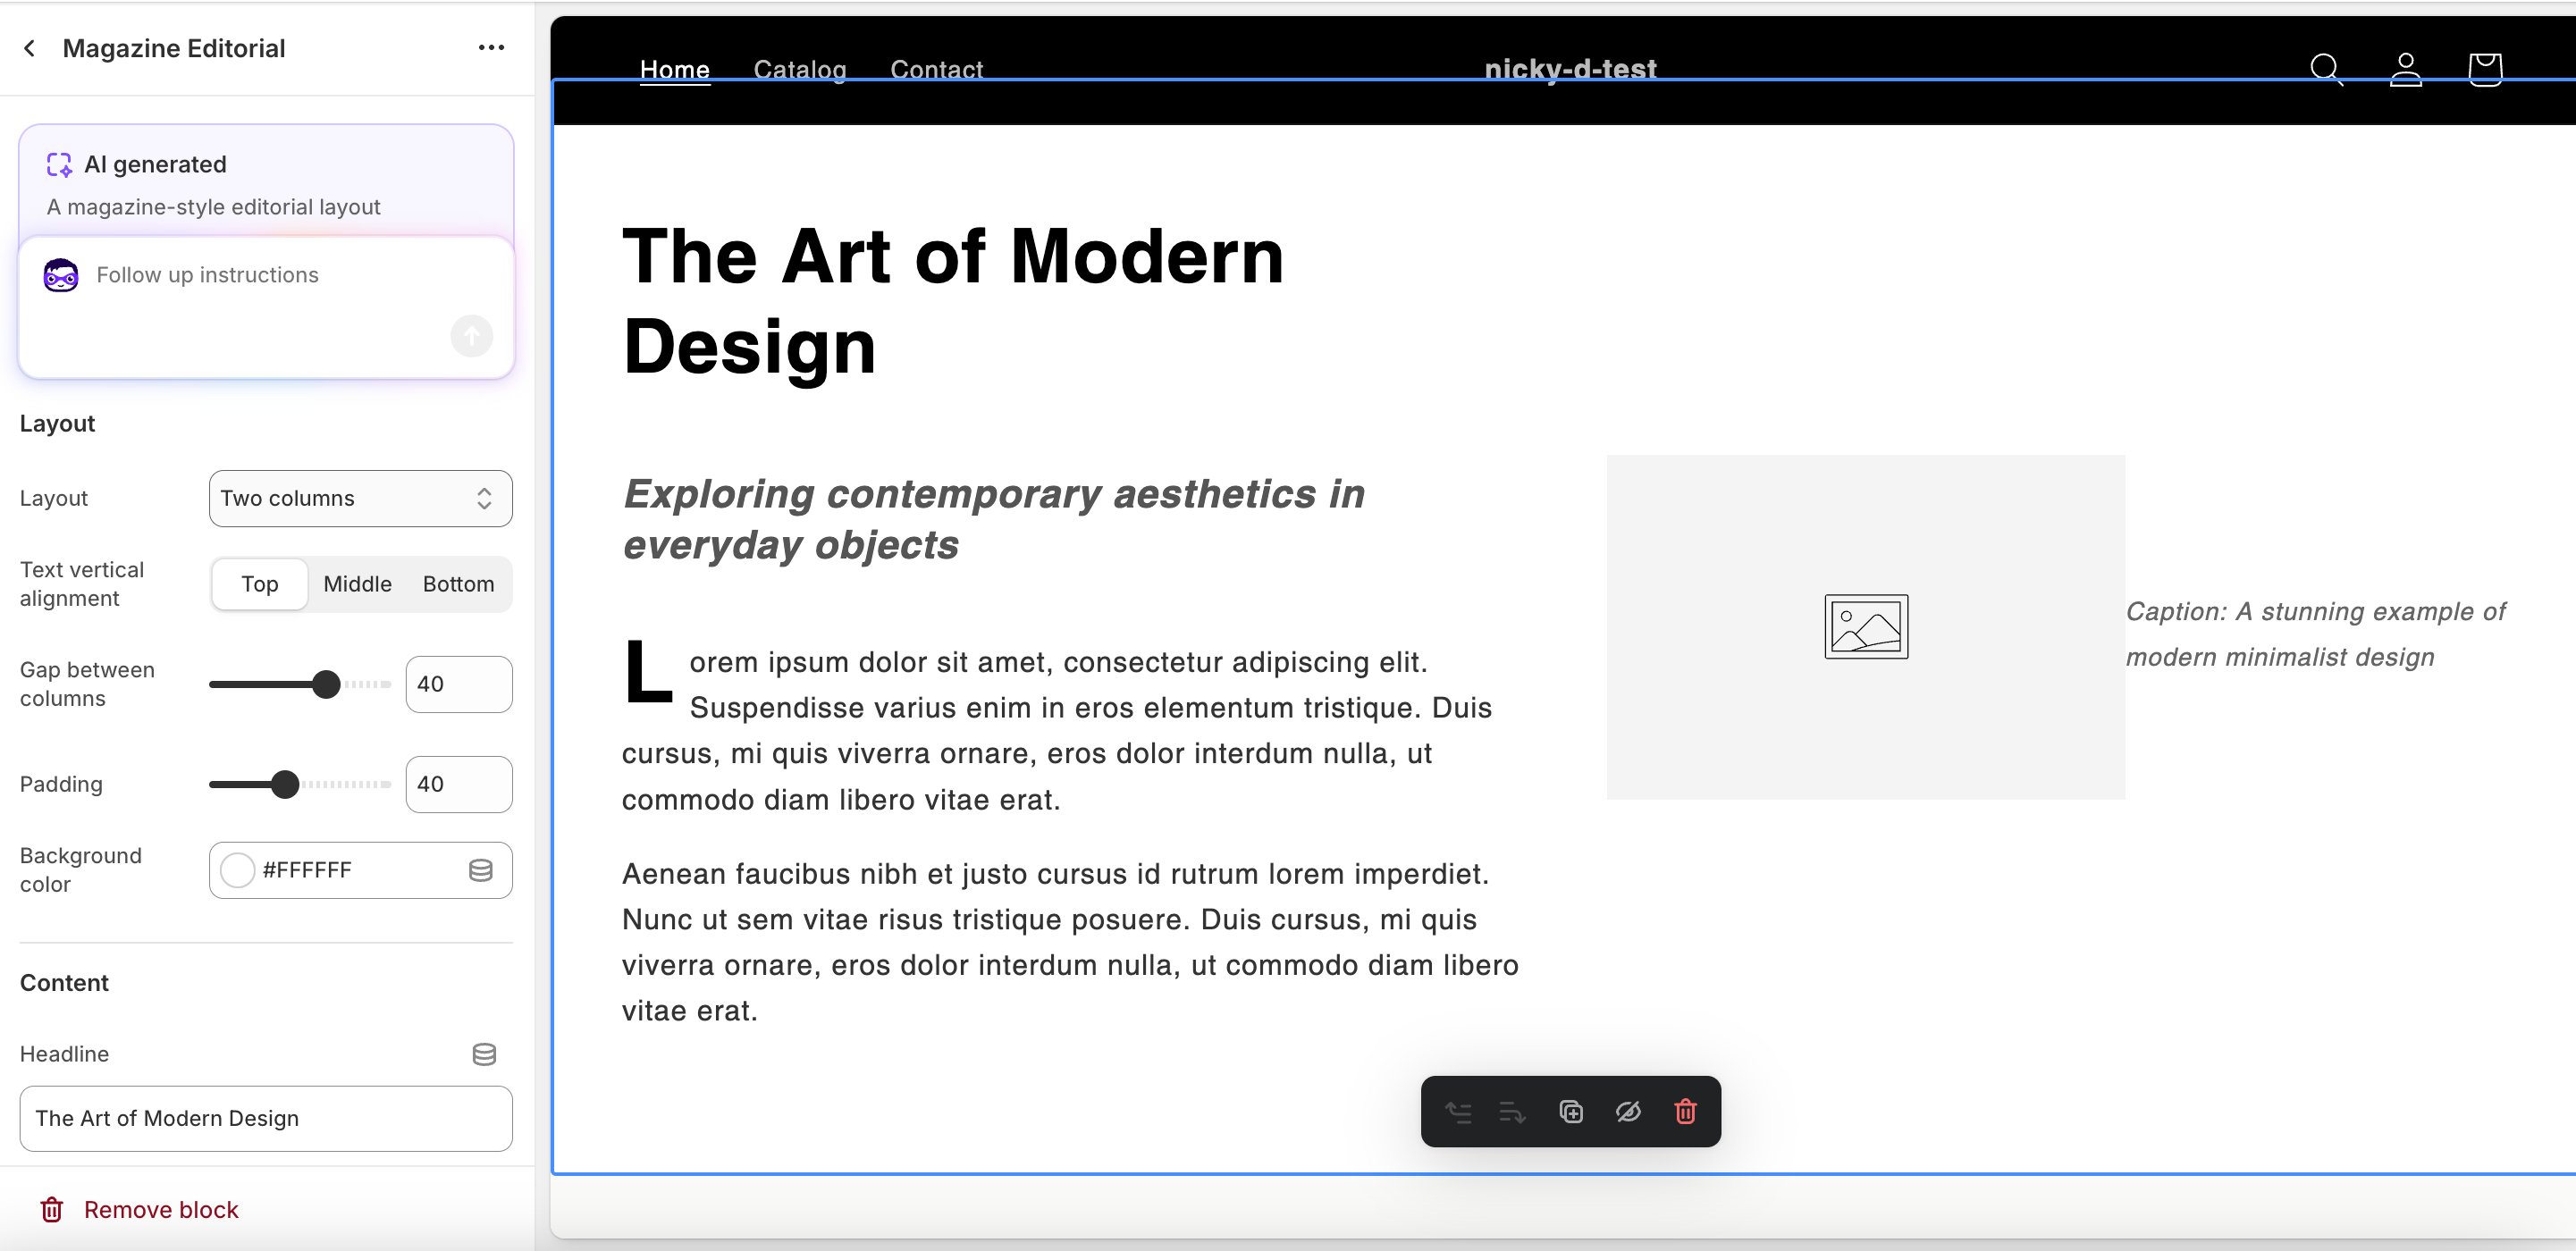Go to the Catalog navigation link
The image size is (2576, 1251).
click(x=799, y=69)
